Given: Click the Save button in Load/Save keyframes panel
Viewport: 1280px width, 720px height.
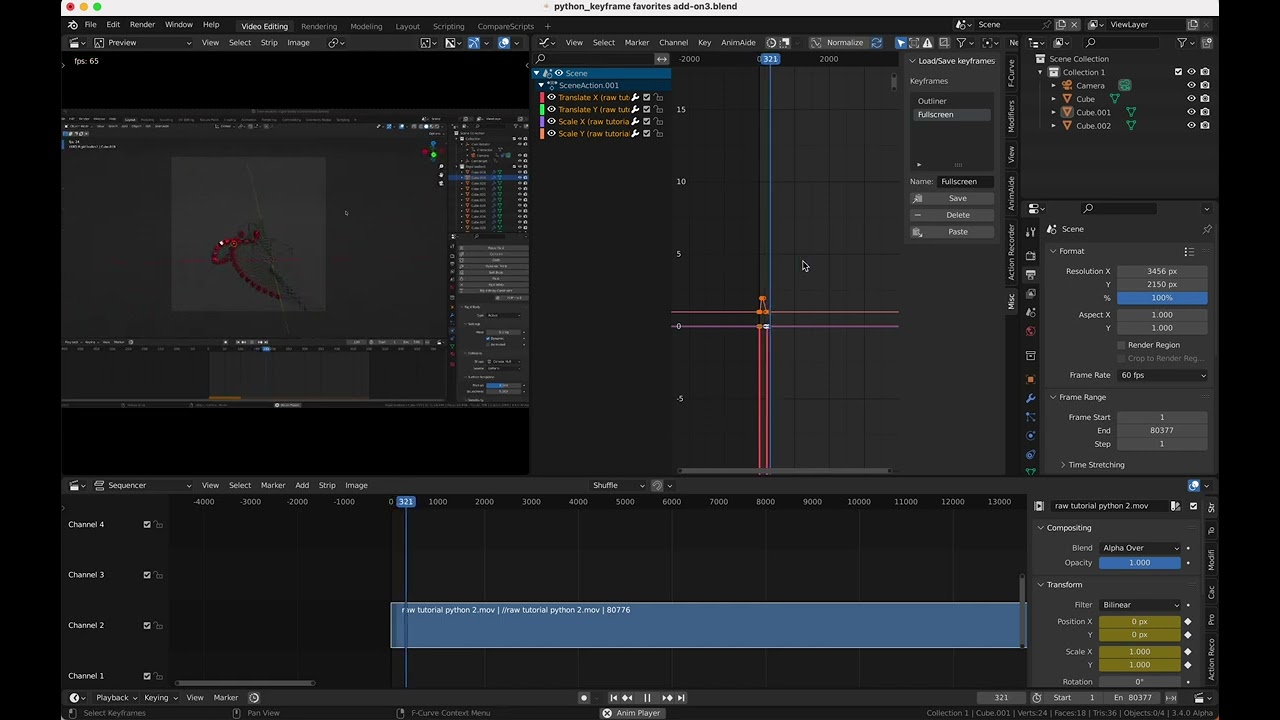Looking at the screenshot, I should (957, 198).
